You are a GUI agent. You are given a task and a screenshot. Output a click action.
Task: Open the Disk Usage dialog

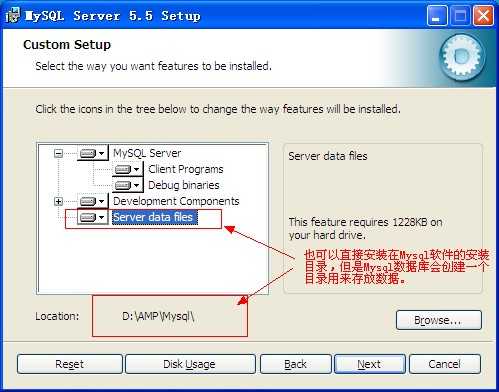pyautogui.click(x=190, y=364)
